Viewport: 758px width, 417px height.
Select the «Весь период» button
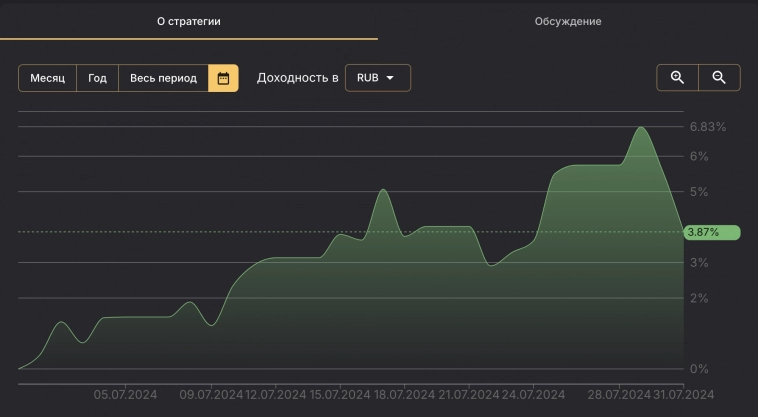(163, 78)
